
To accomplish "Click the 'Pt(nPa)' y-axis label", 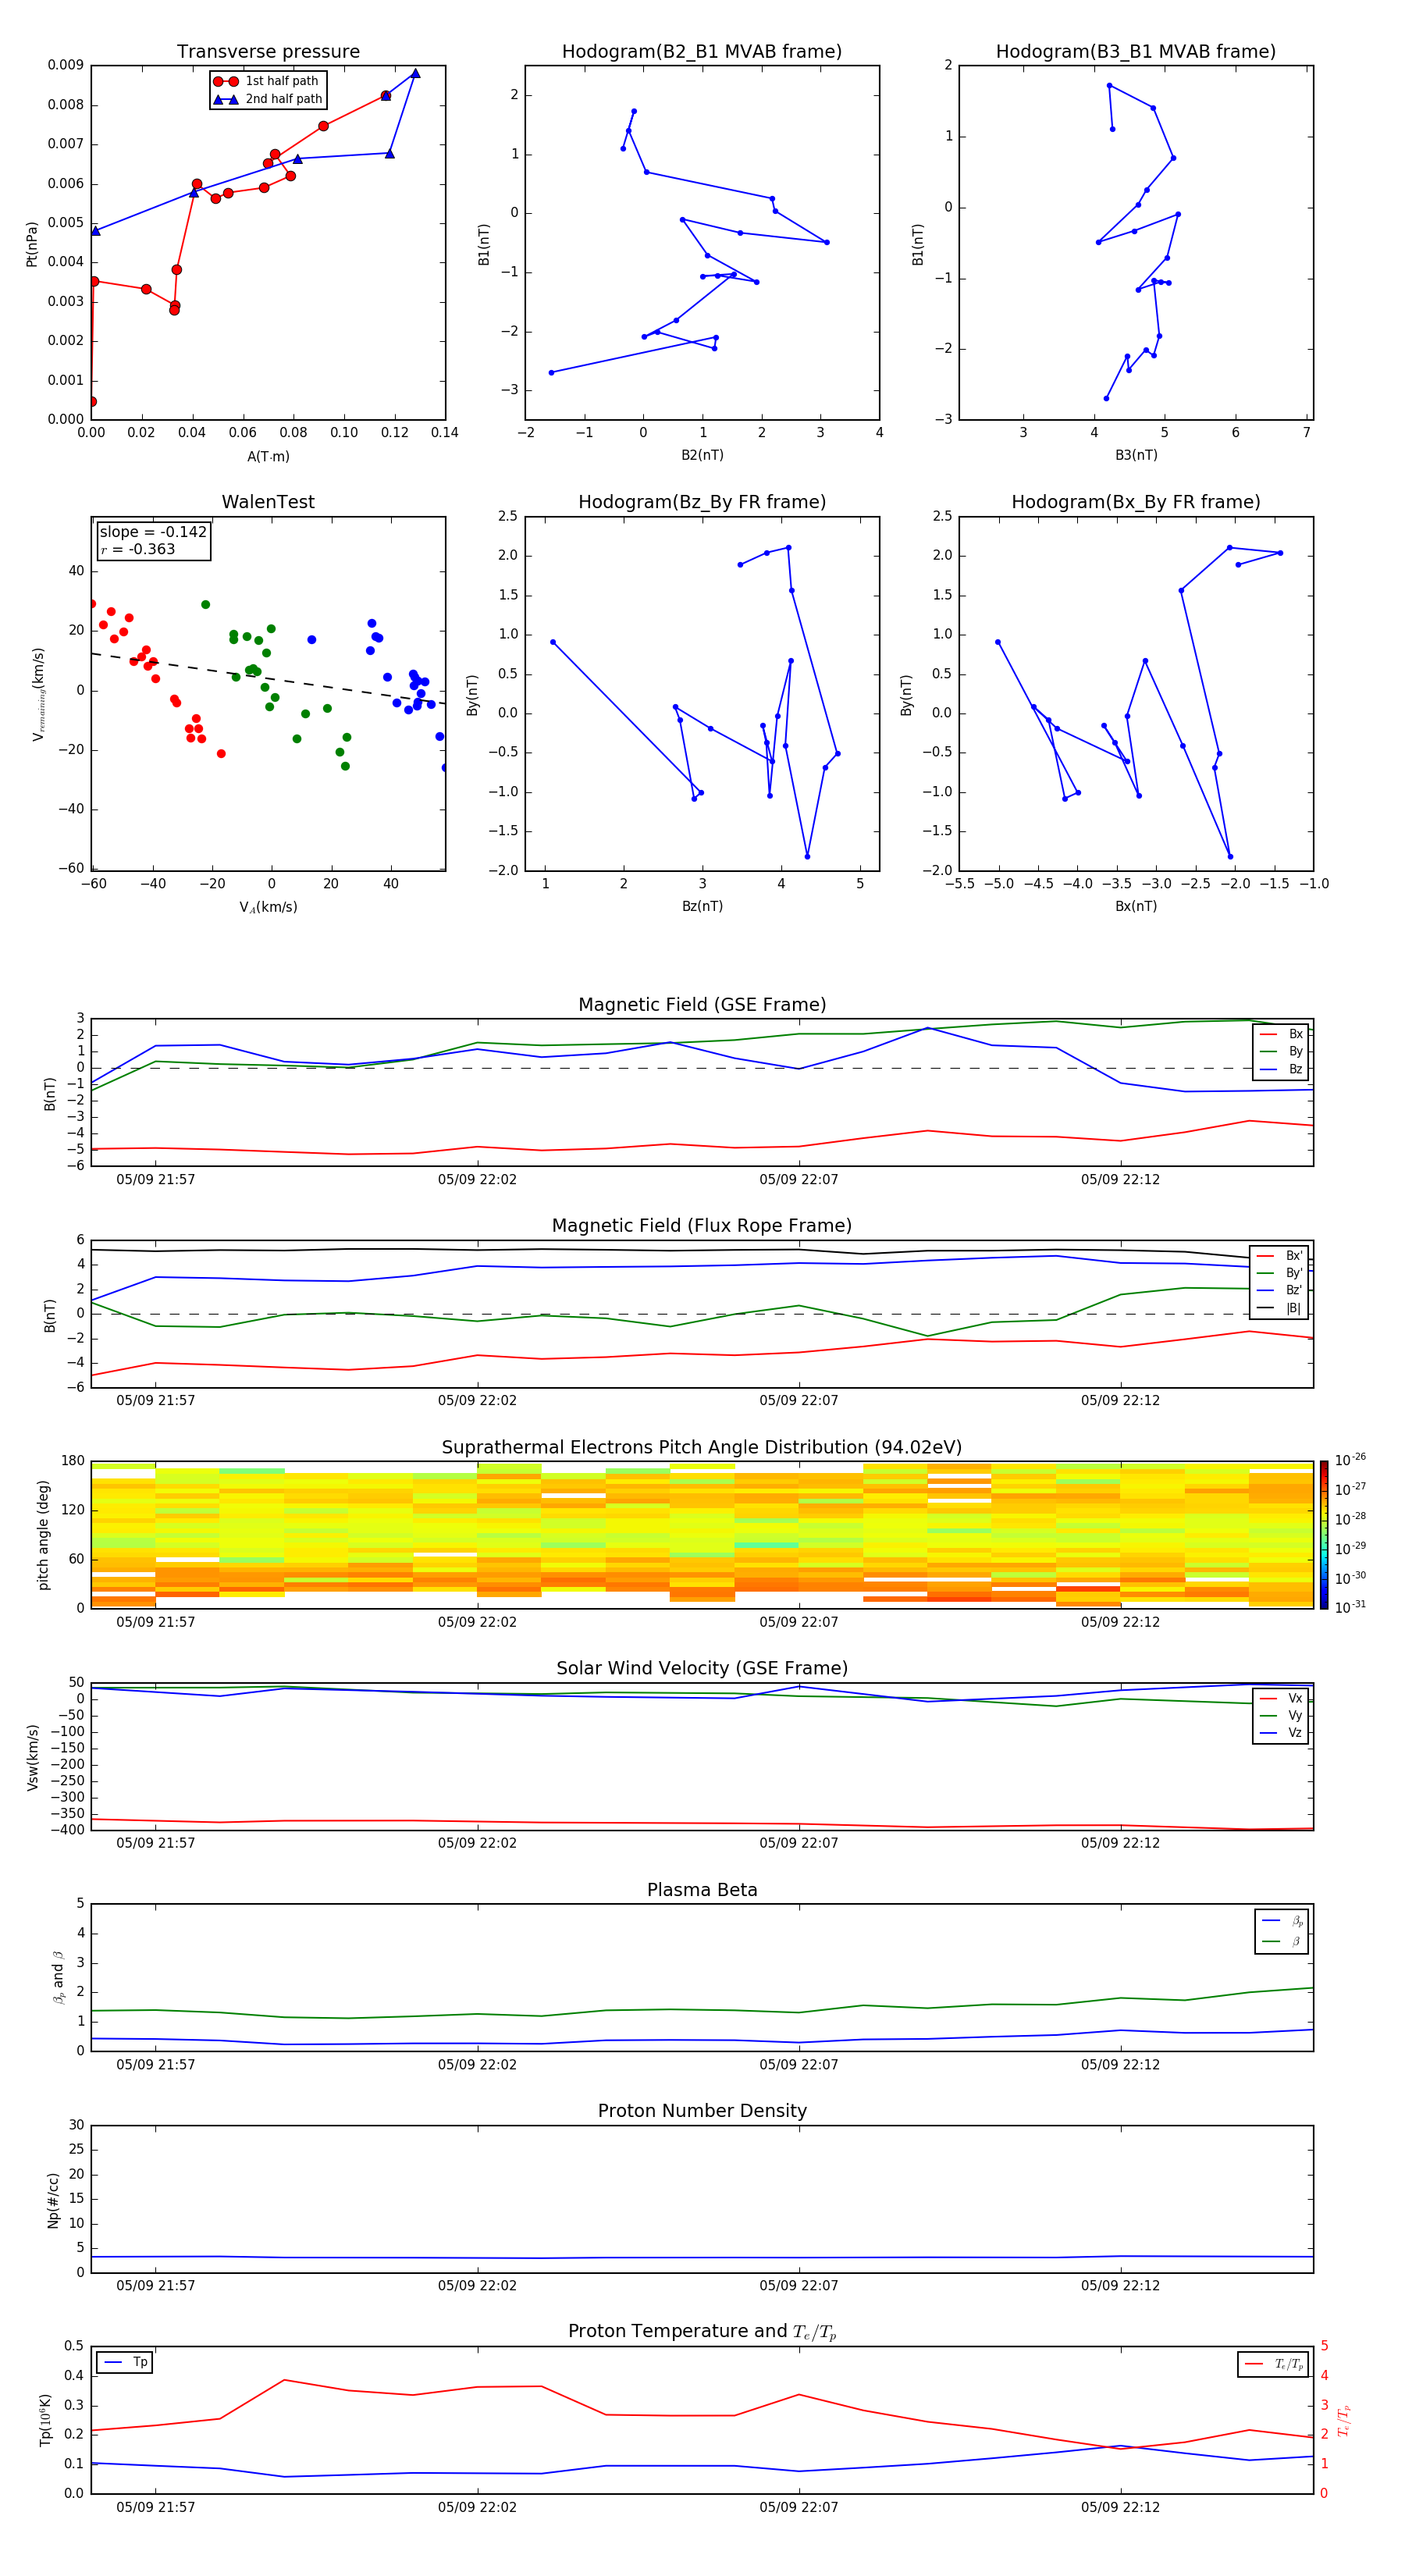I will (x=31, y=243).
